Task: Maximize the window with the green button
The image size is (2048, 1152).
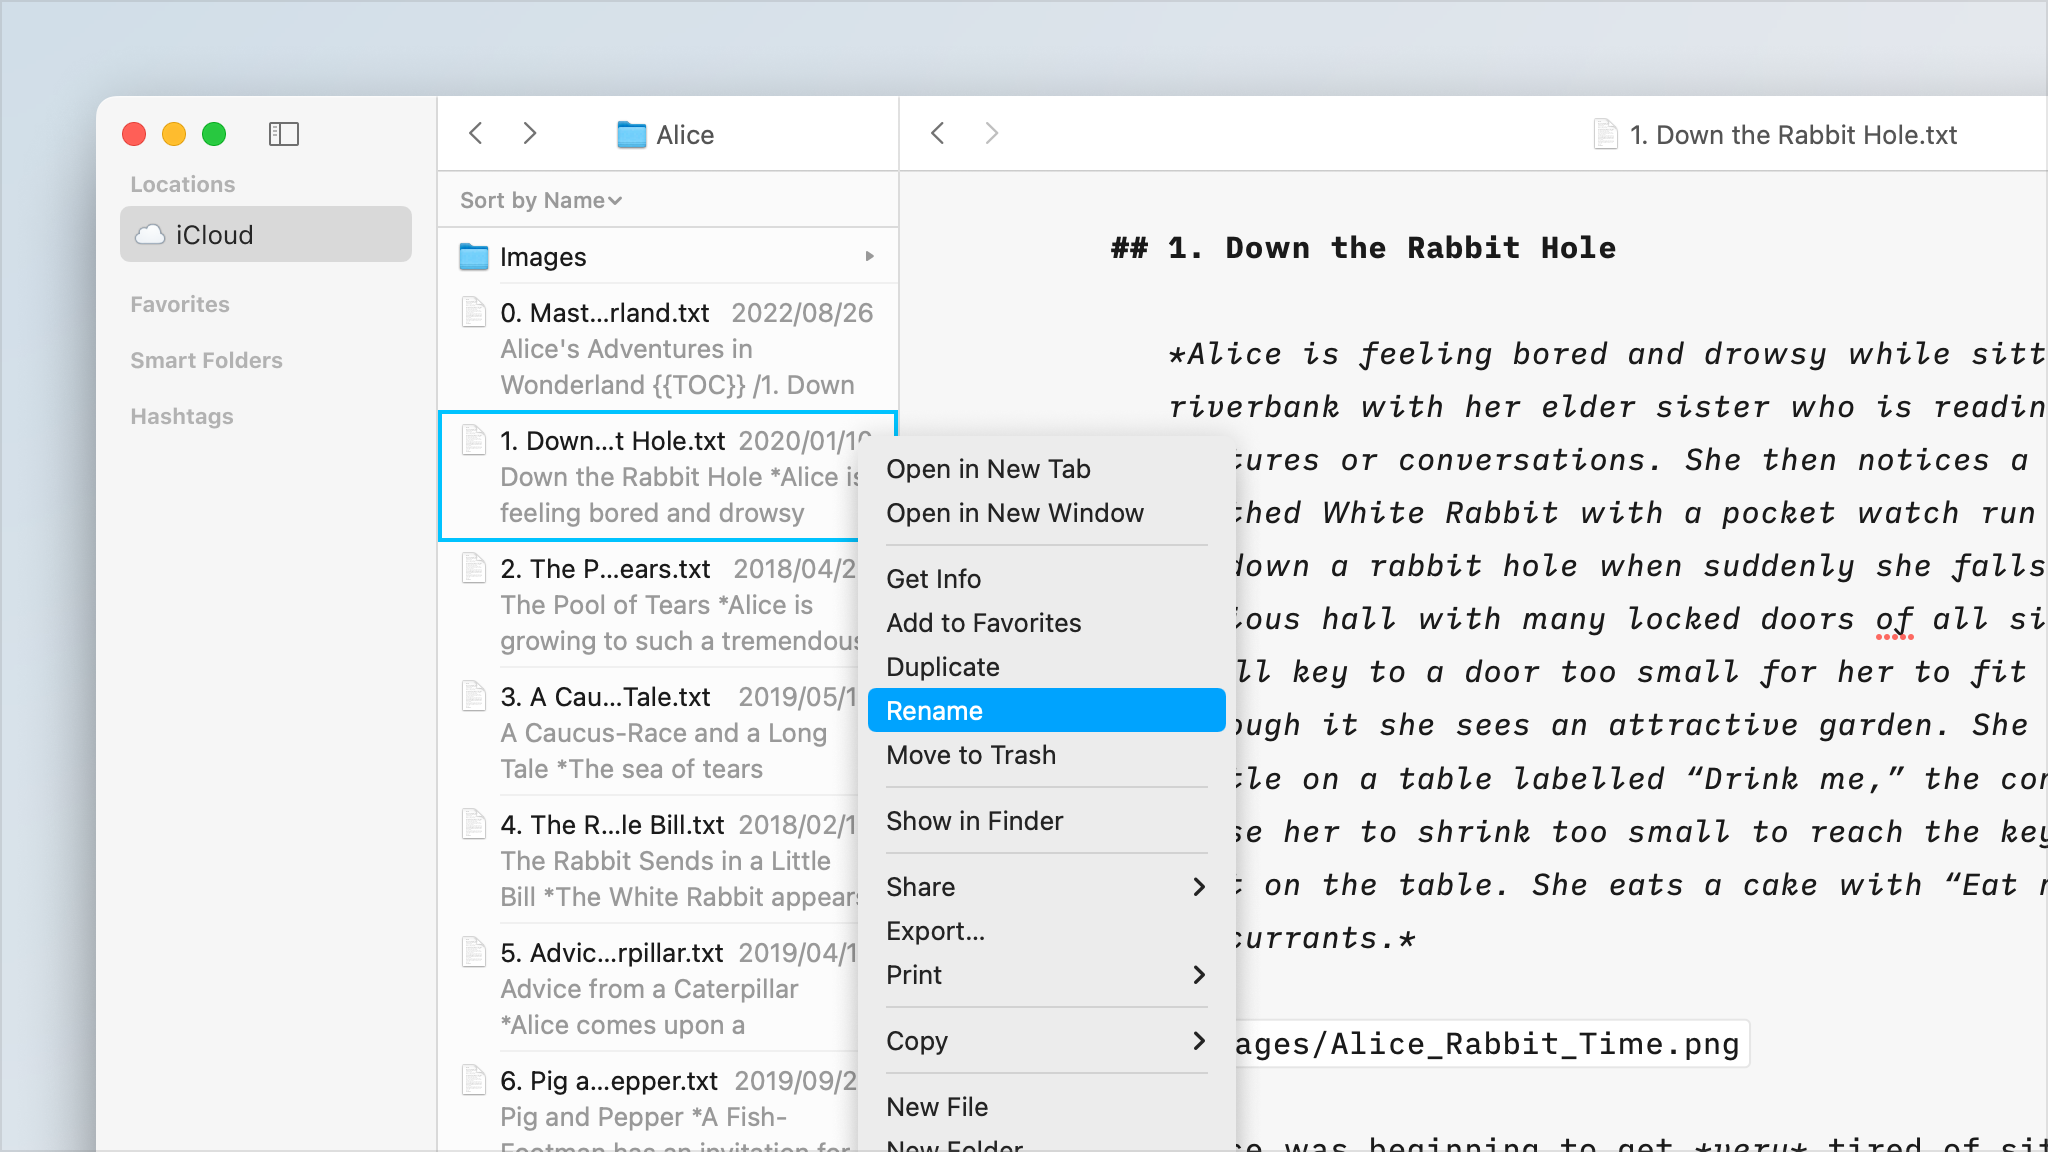Action: 214,134
